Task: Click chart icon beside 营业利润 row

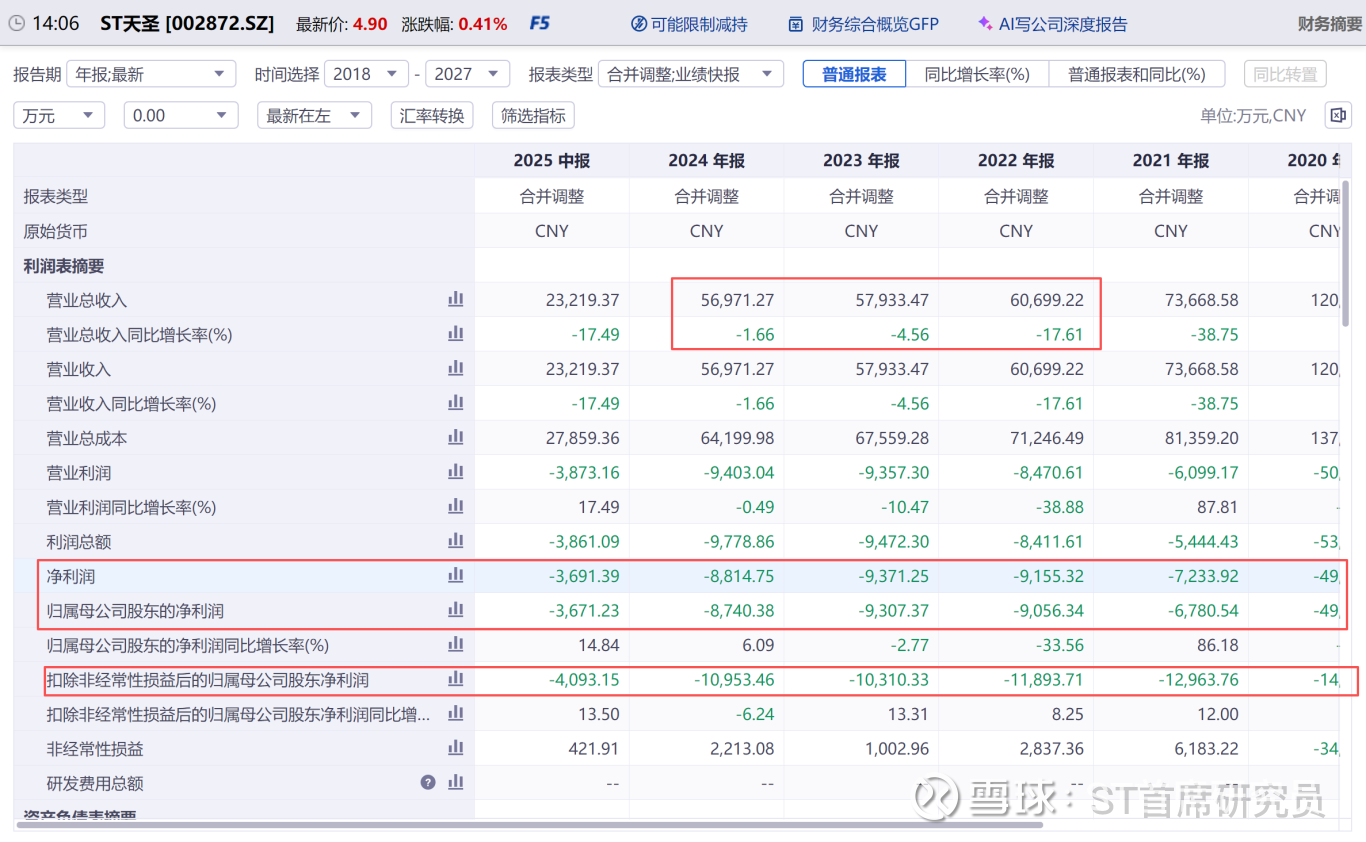Action: point(456,472)
